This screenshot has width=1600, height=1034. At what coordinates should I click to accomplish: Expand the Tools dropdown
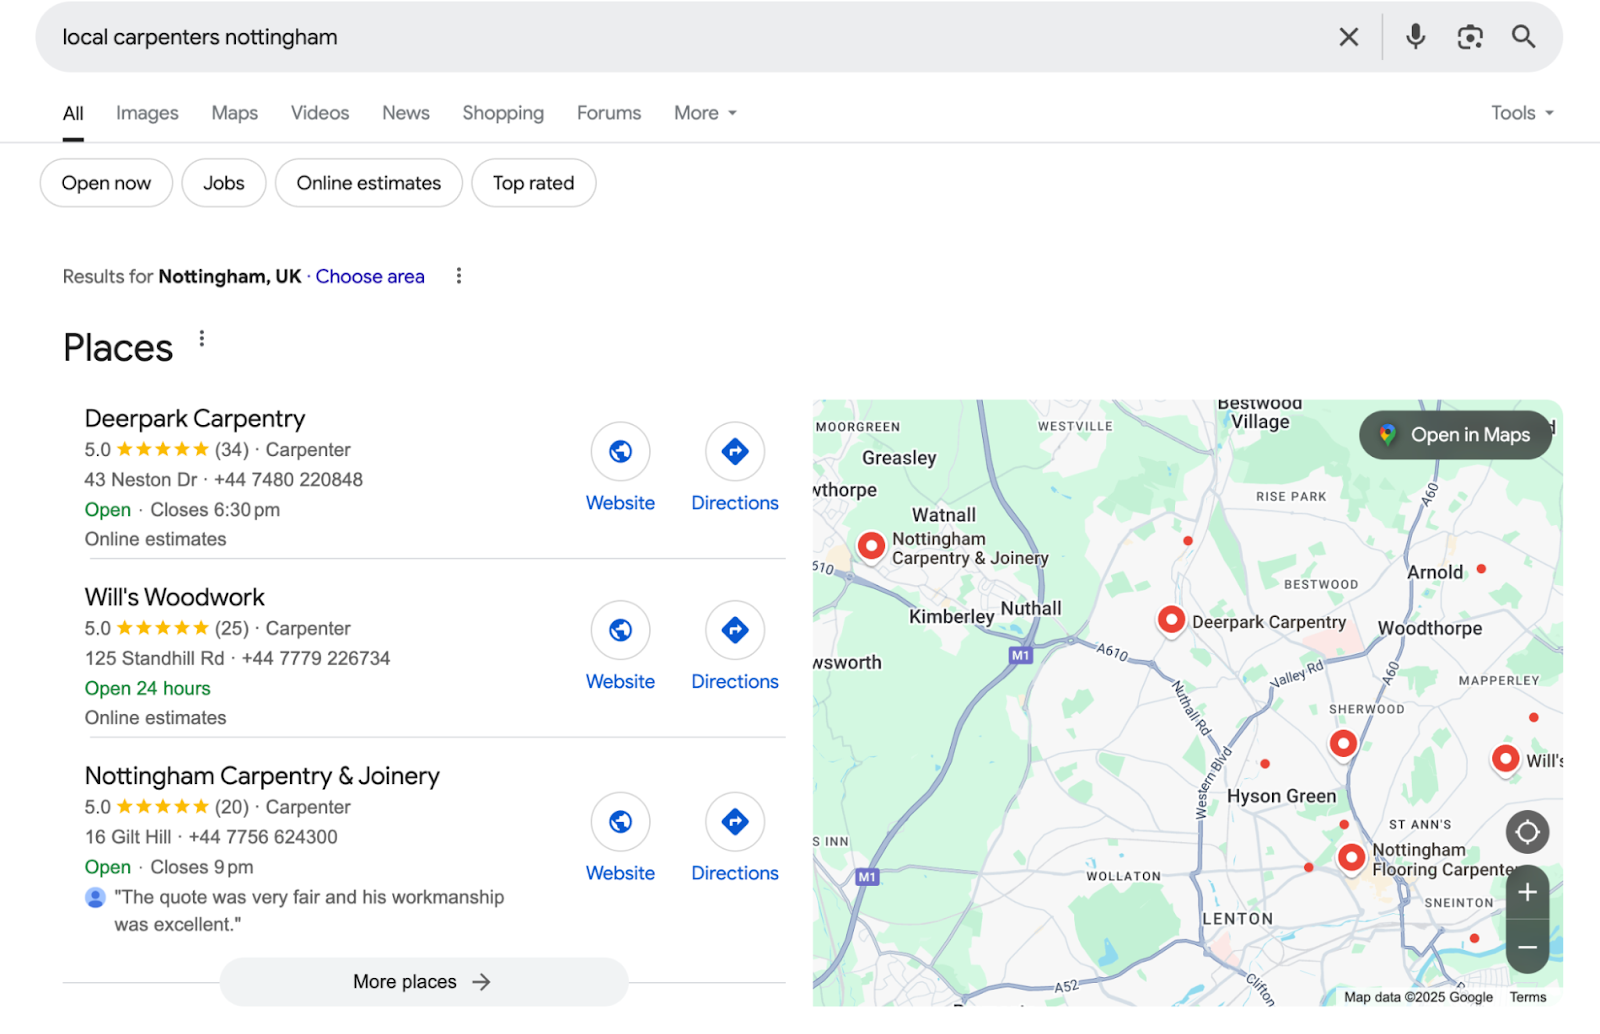pos(1522,113)
